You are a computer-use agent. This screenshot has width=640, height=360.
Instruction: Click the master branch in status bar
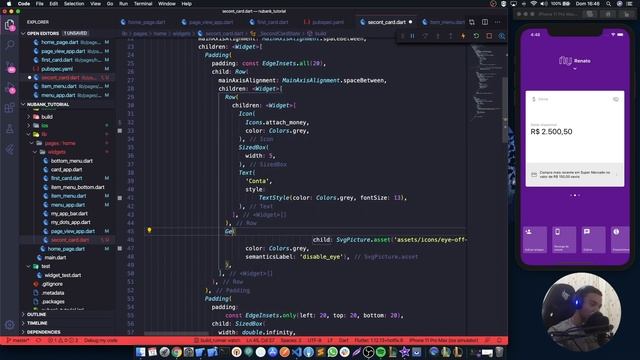tap(18, 340)
